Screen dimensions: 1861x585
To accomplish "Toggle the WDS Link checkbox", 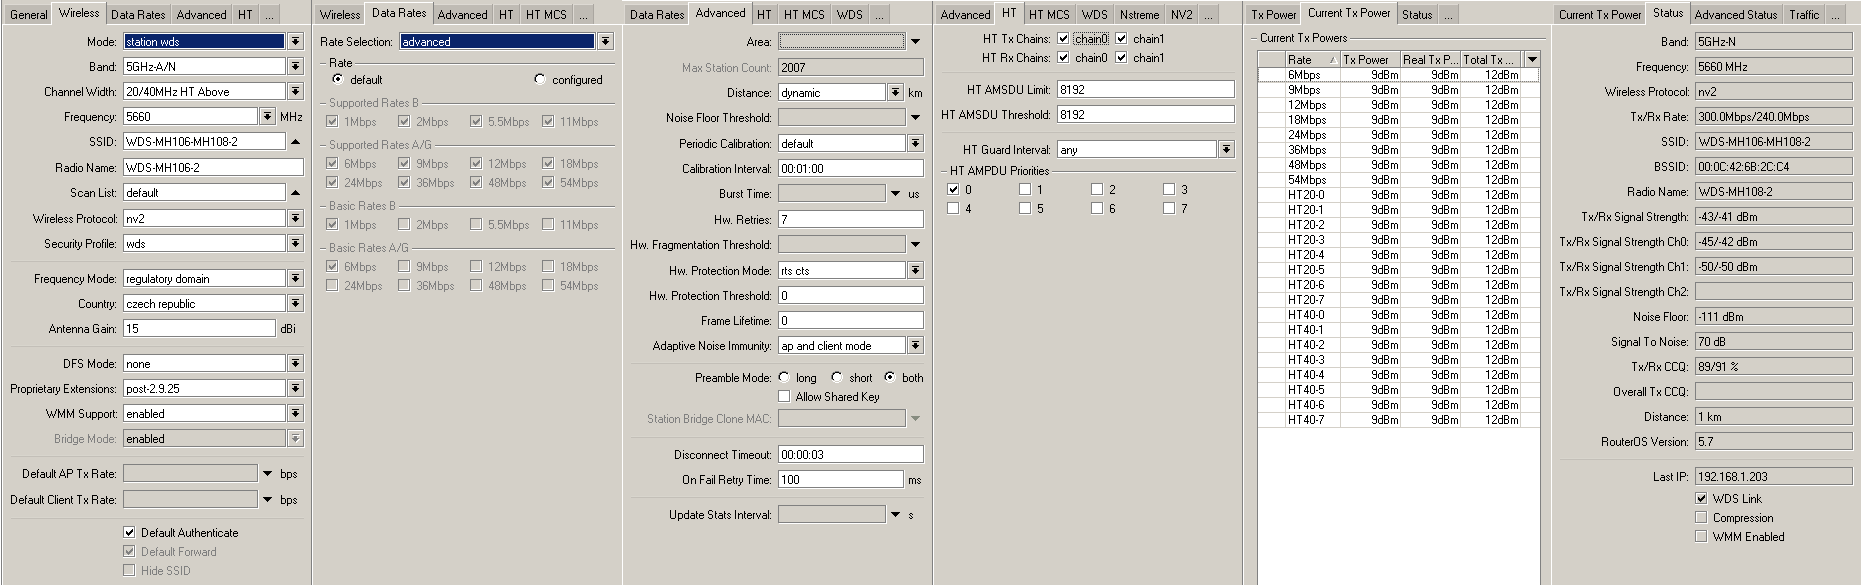I will tap(1701, 498).
